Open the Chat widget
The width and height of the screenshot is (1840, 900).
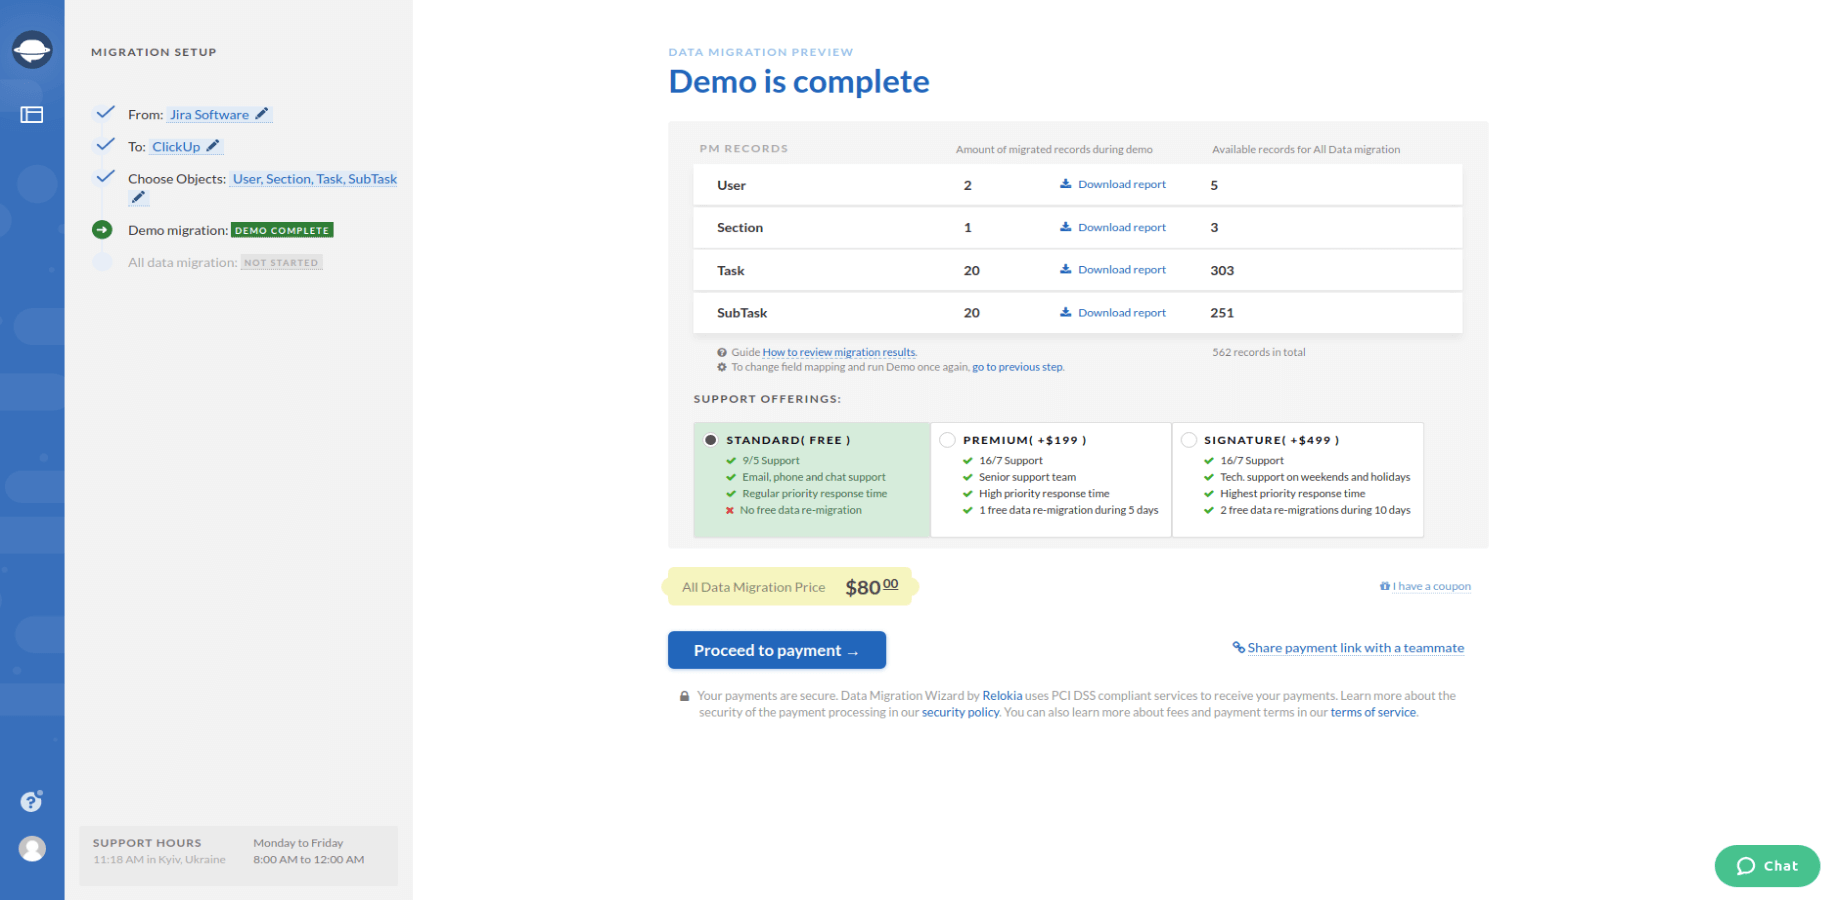[1766, 866]
